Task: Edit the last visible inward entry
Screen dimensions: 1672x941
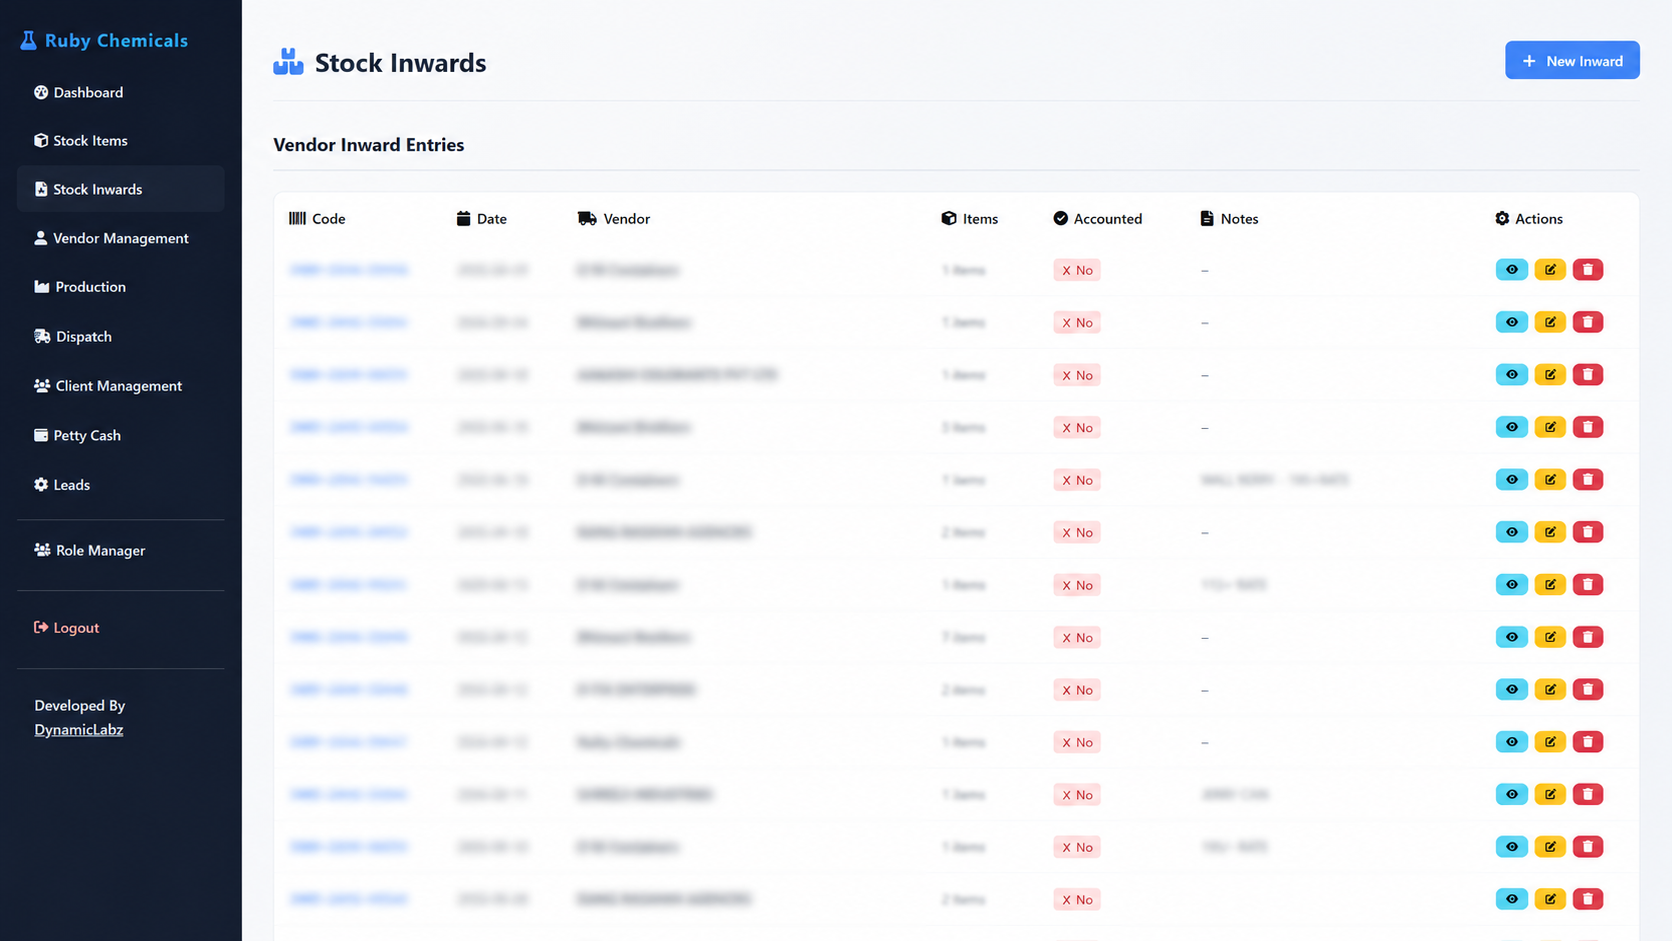Action: [x=1550, y=899]
